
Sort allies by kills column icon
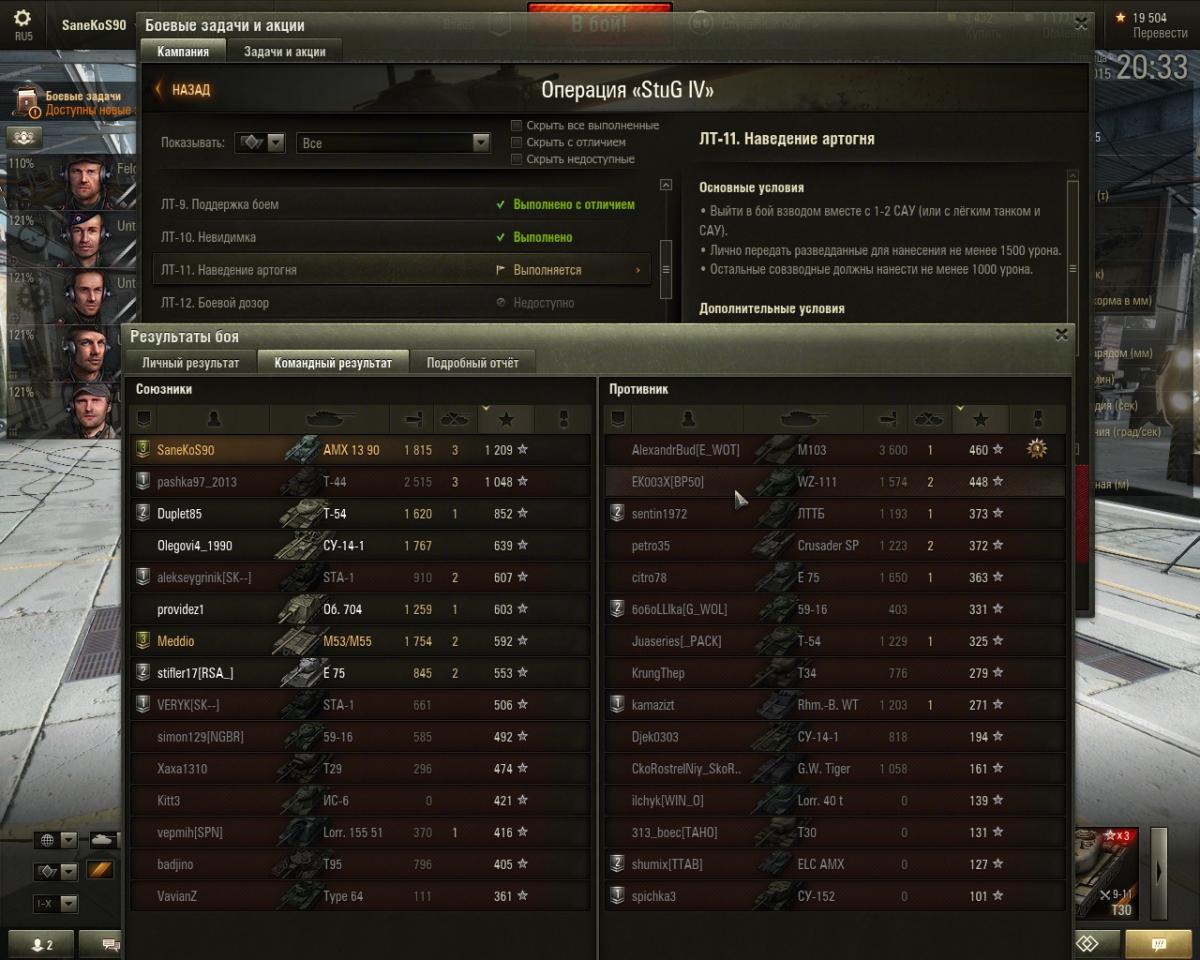click(455, 419)
